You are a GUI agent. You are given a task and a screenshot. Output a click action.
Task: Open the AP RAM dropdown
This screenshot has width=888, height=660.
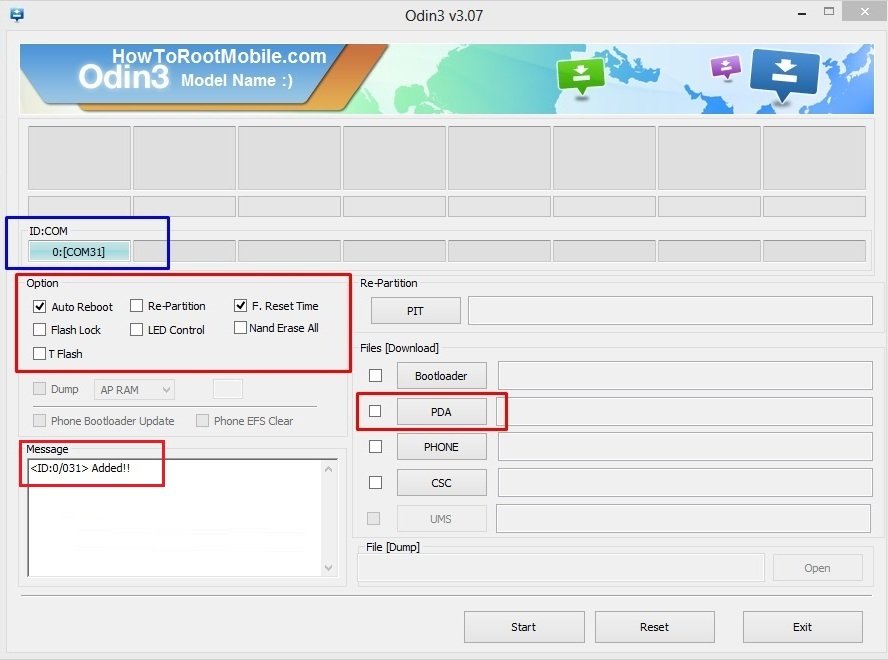tap(134, 390)
